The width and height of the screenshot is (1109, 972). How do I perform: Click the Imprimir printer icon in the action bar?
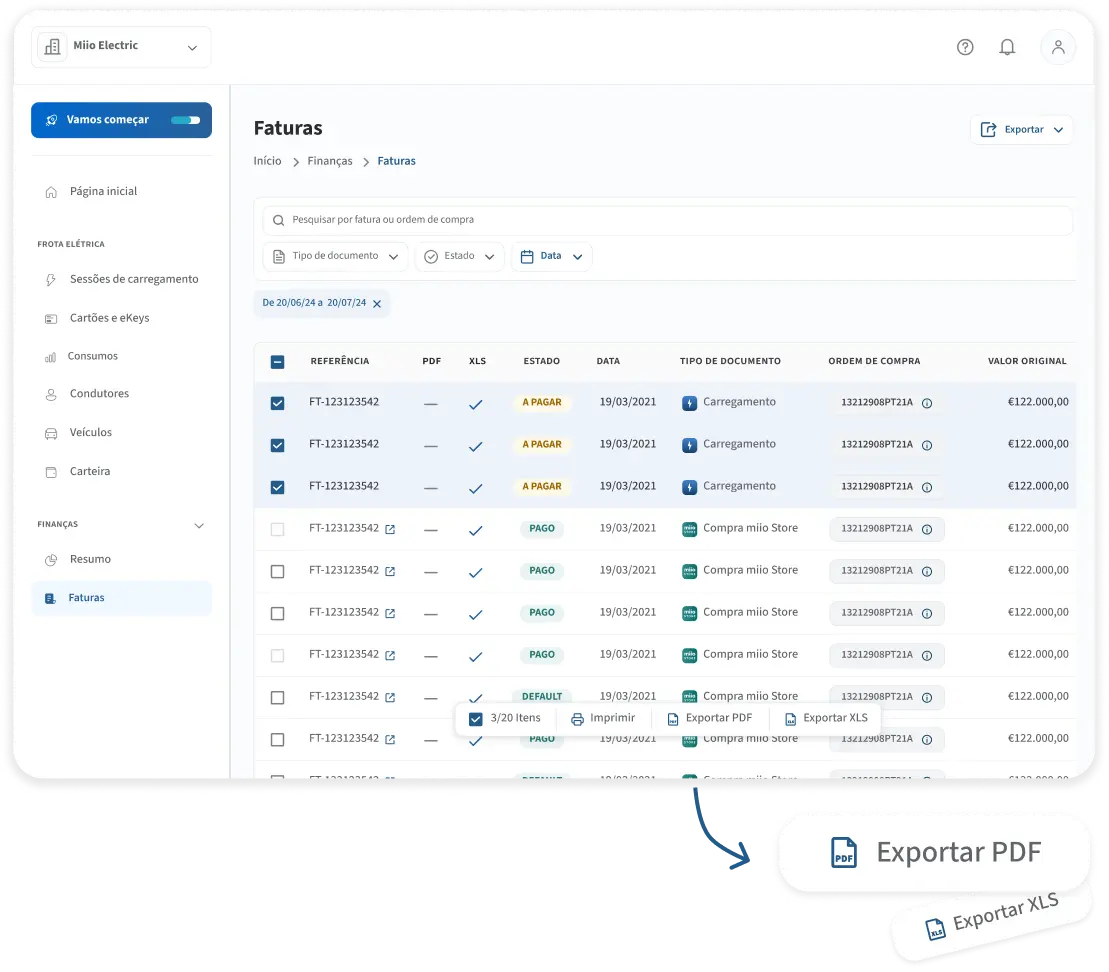(575, 718)
